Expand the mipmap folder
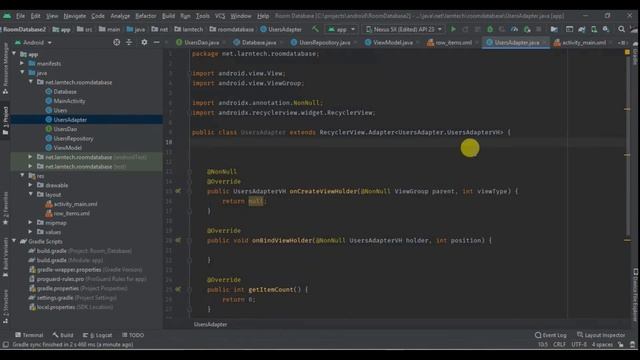 pyautogui.click(x=30, y=222)
